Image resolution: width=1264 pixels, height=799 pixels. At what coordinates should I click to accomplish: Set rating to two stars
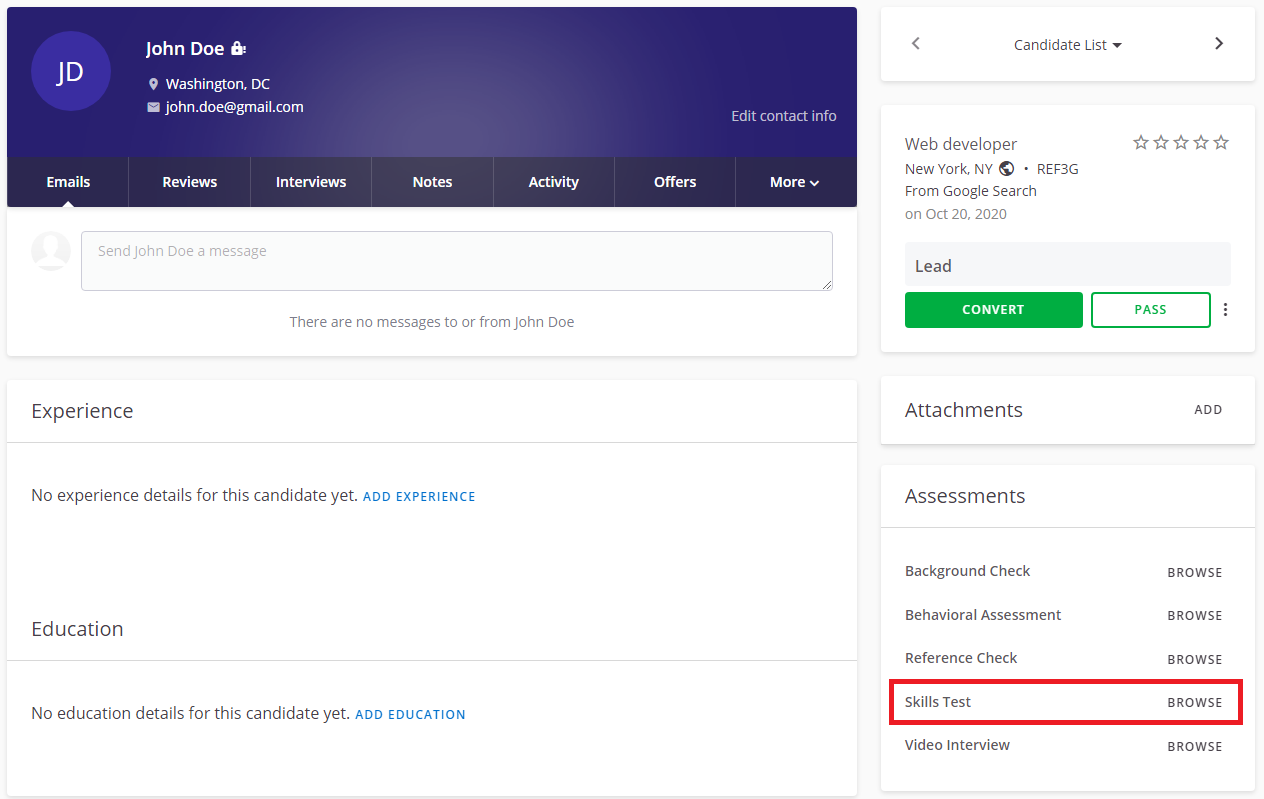coord(1161,143)
